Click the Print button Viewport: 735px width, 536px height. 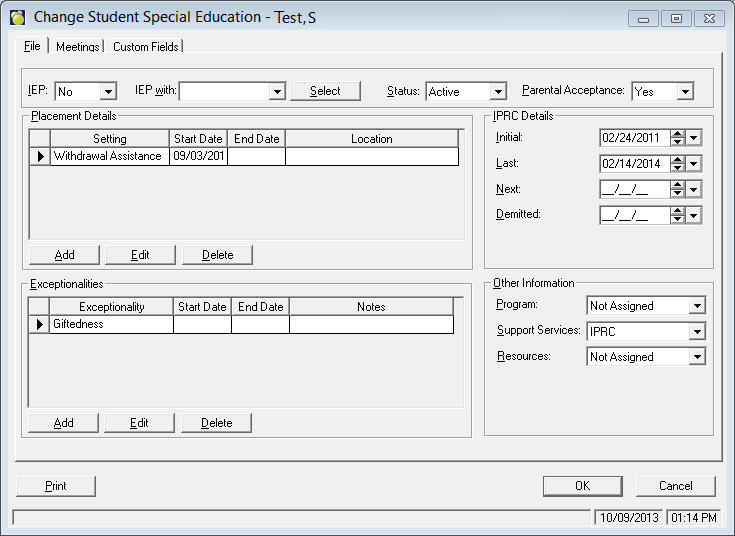[x=56, y=486]
